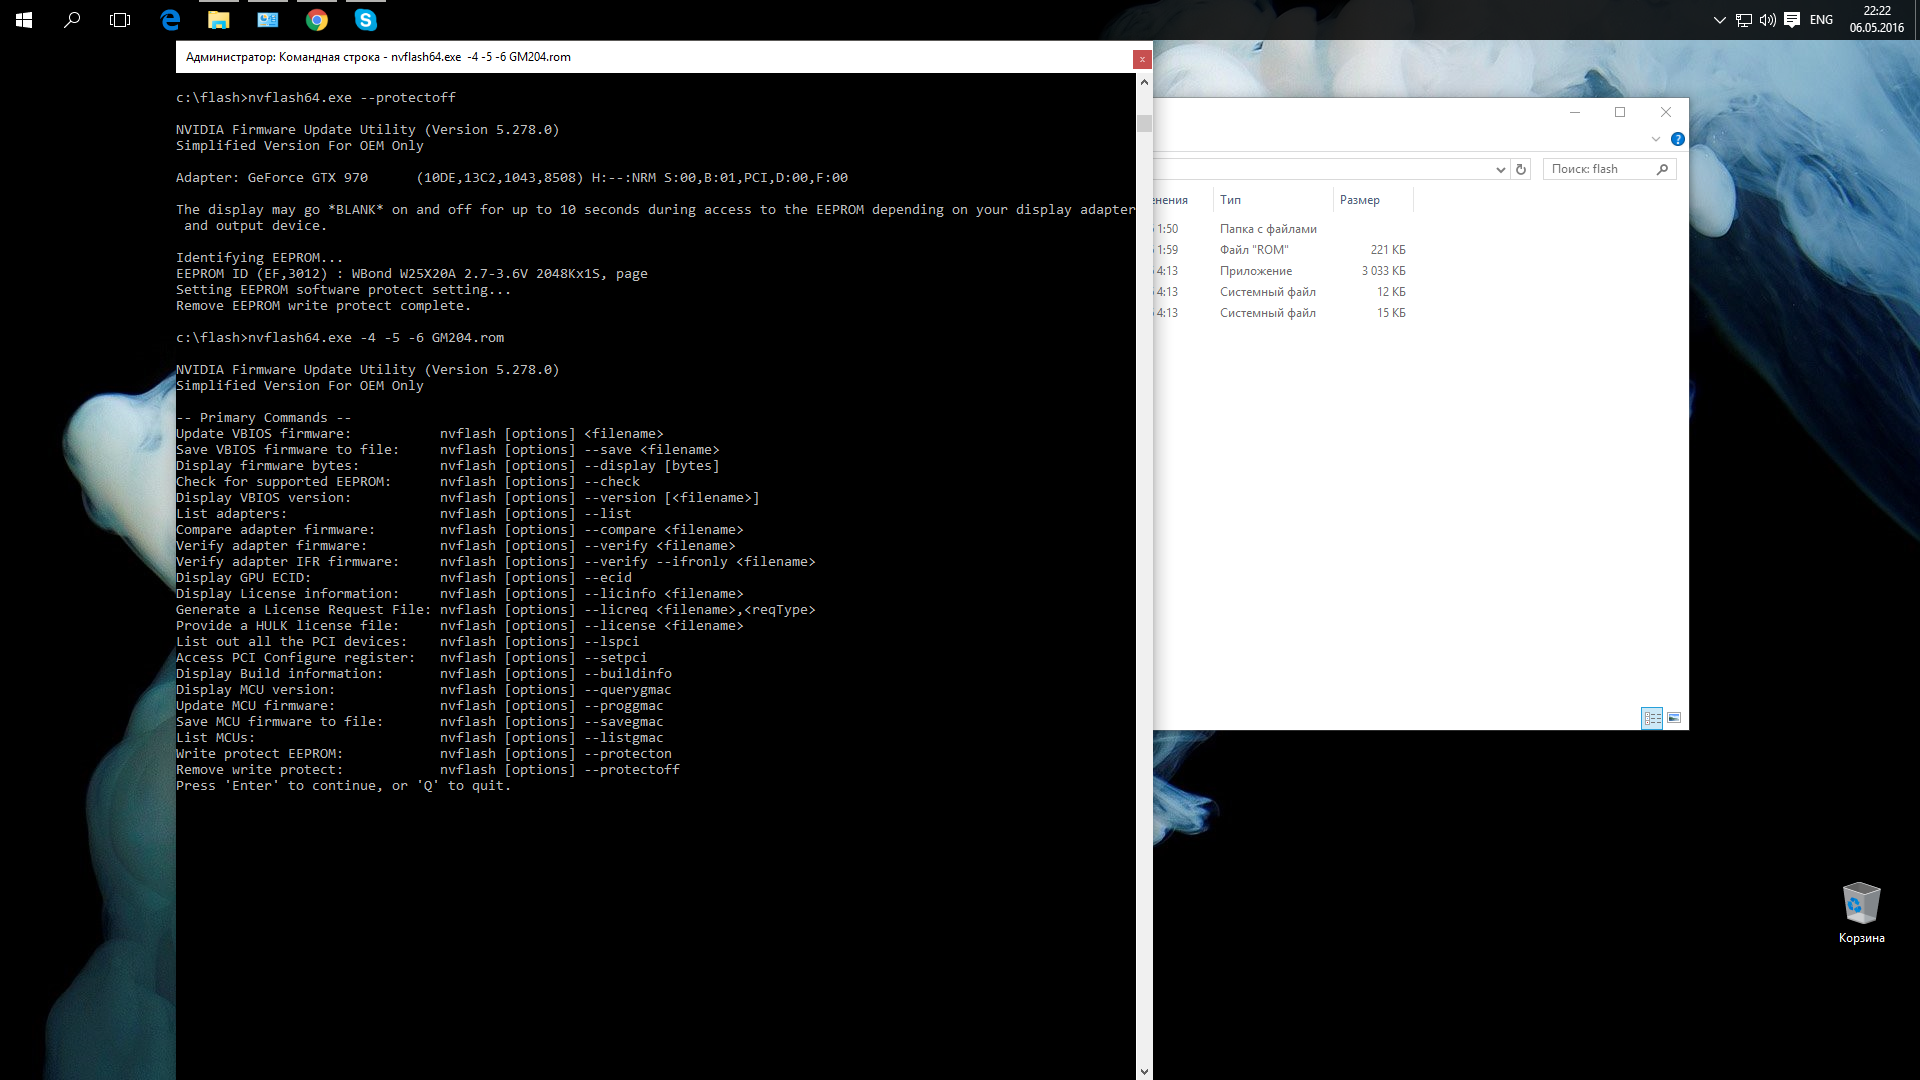Open Task View from taskbar
Viewport: 1920px width, 1080px height.
click(x=120, y=19)
